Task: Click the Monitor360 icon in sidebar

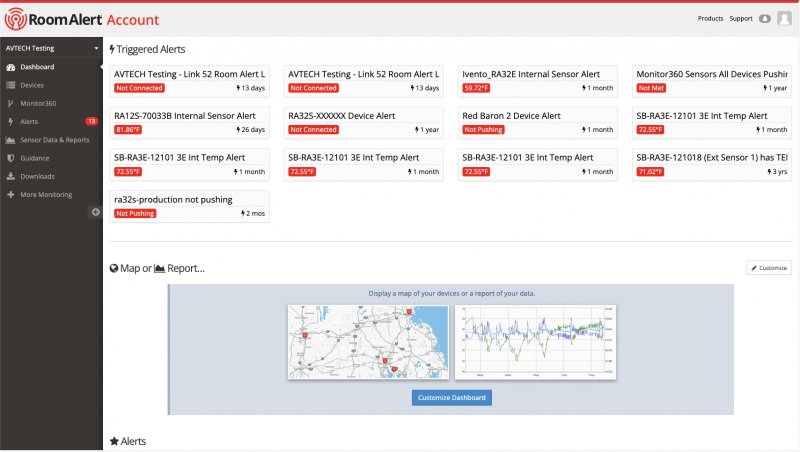Action: click(11, 104)
